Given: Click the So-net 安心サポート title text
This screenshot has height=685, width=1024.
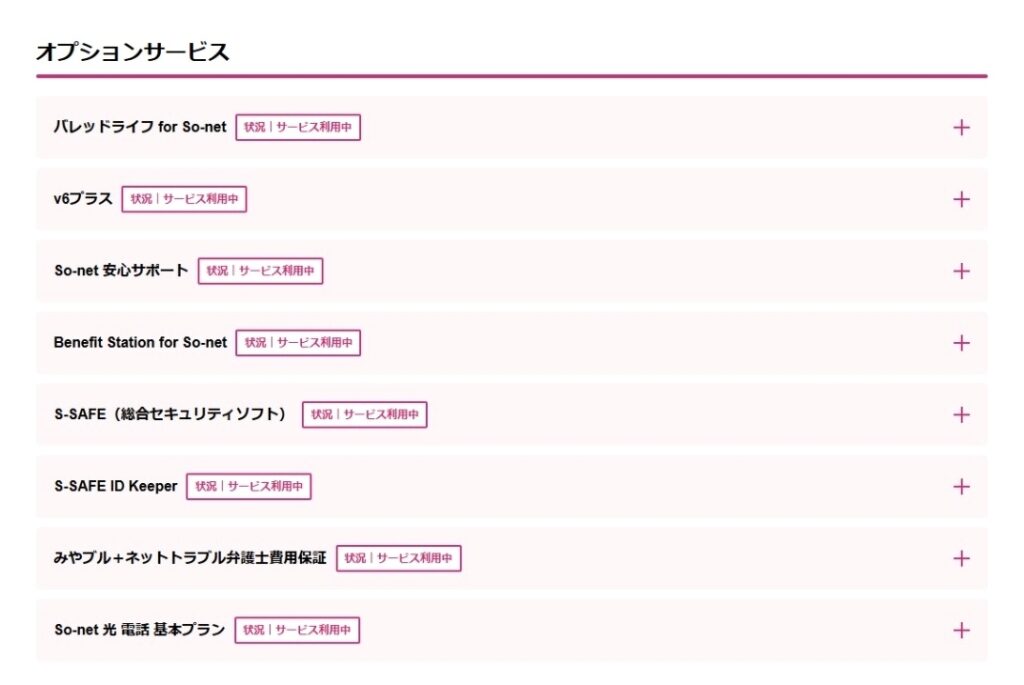Looking at the screenshot, I should tap(121, 271).
